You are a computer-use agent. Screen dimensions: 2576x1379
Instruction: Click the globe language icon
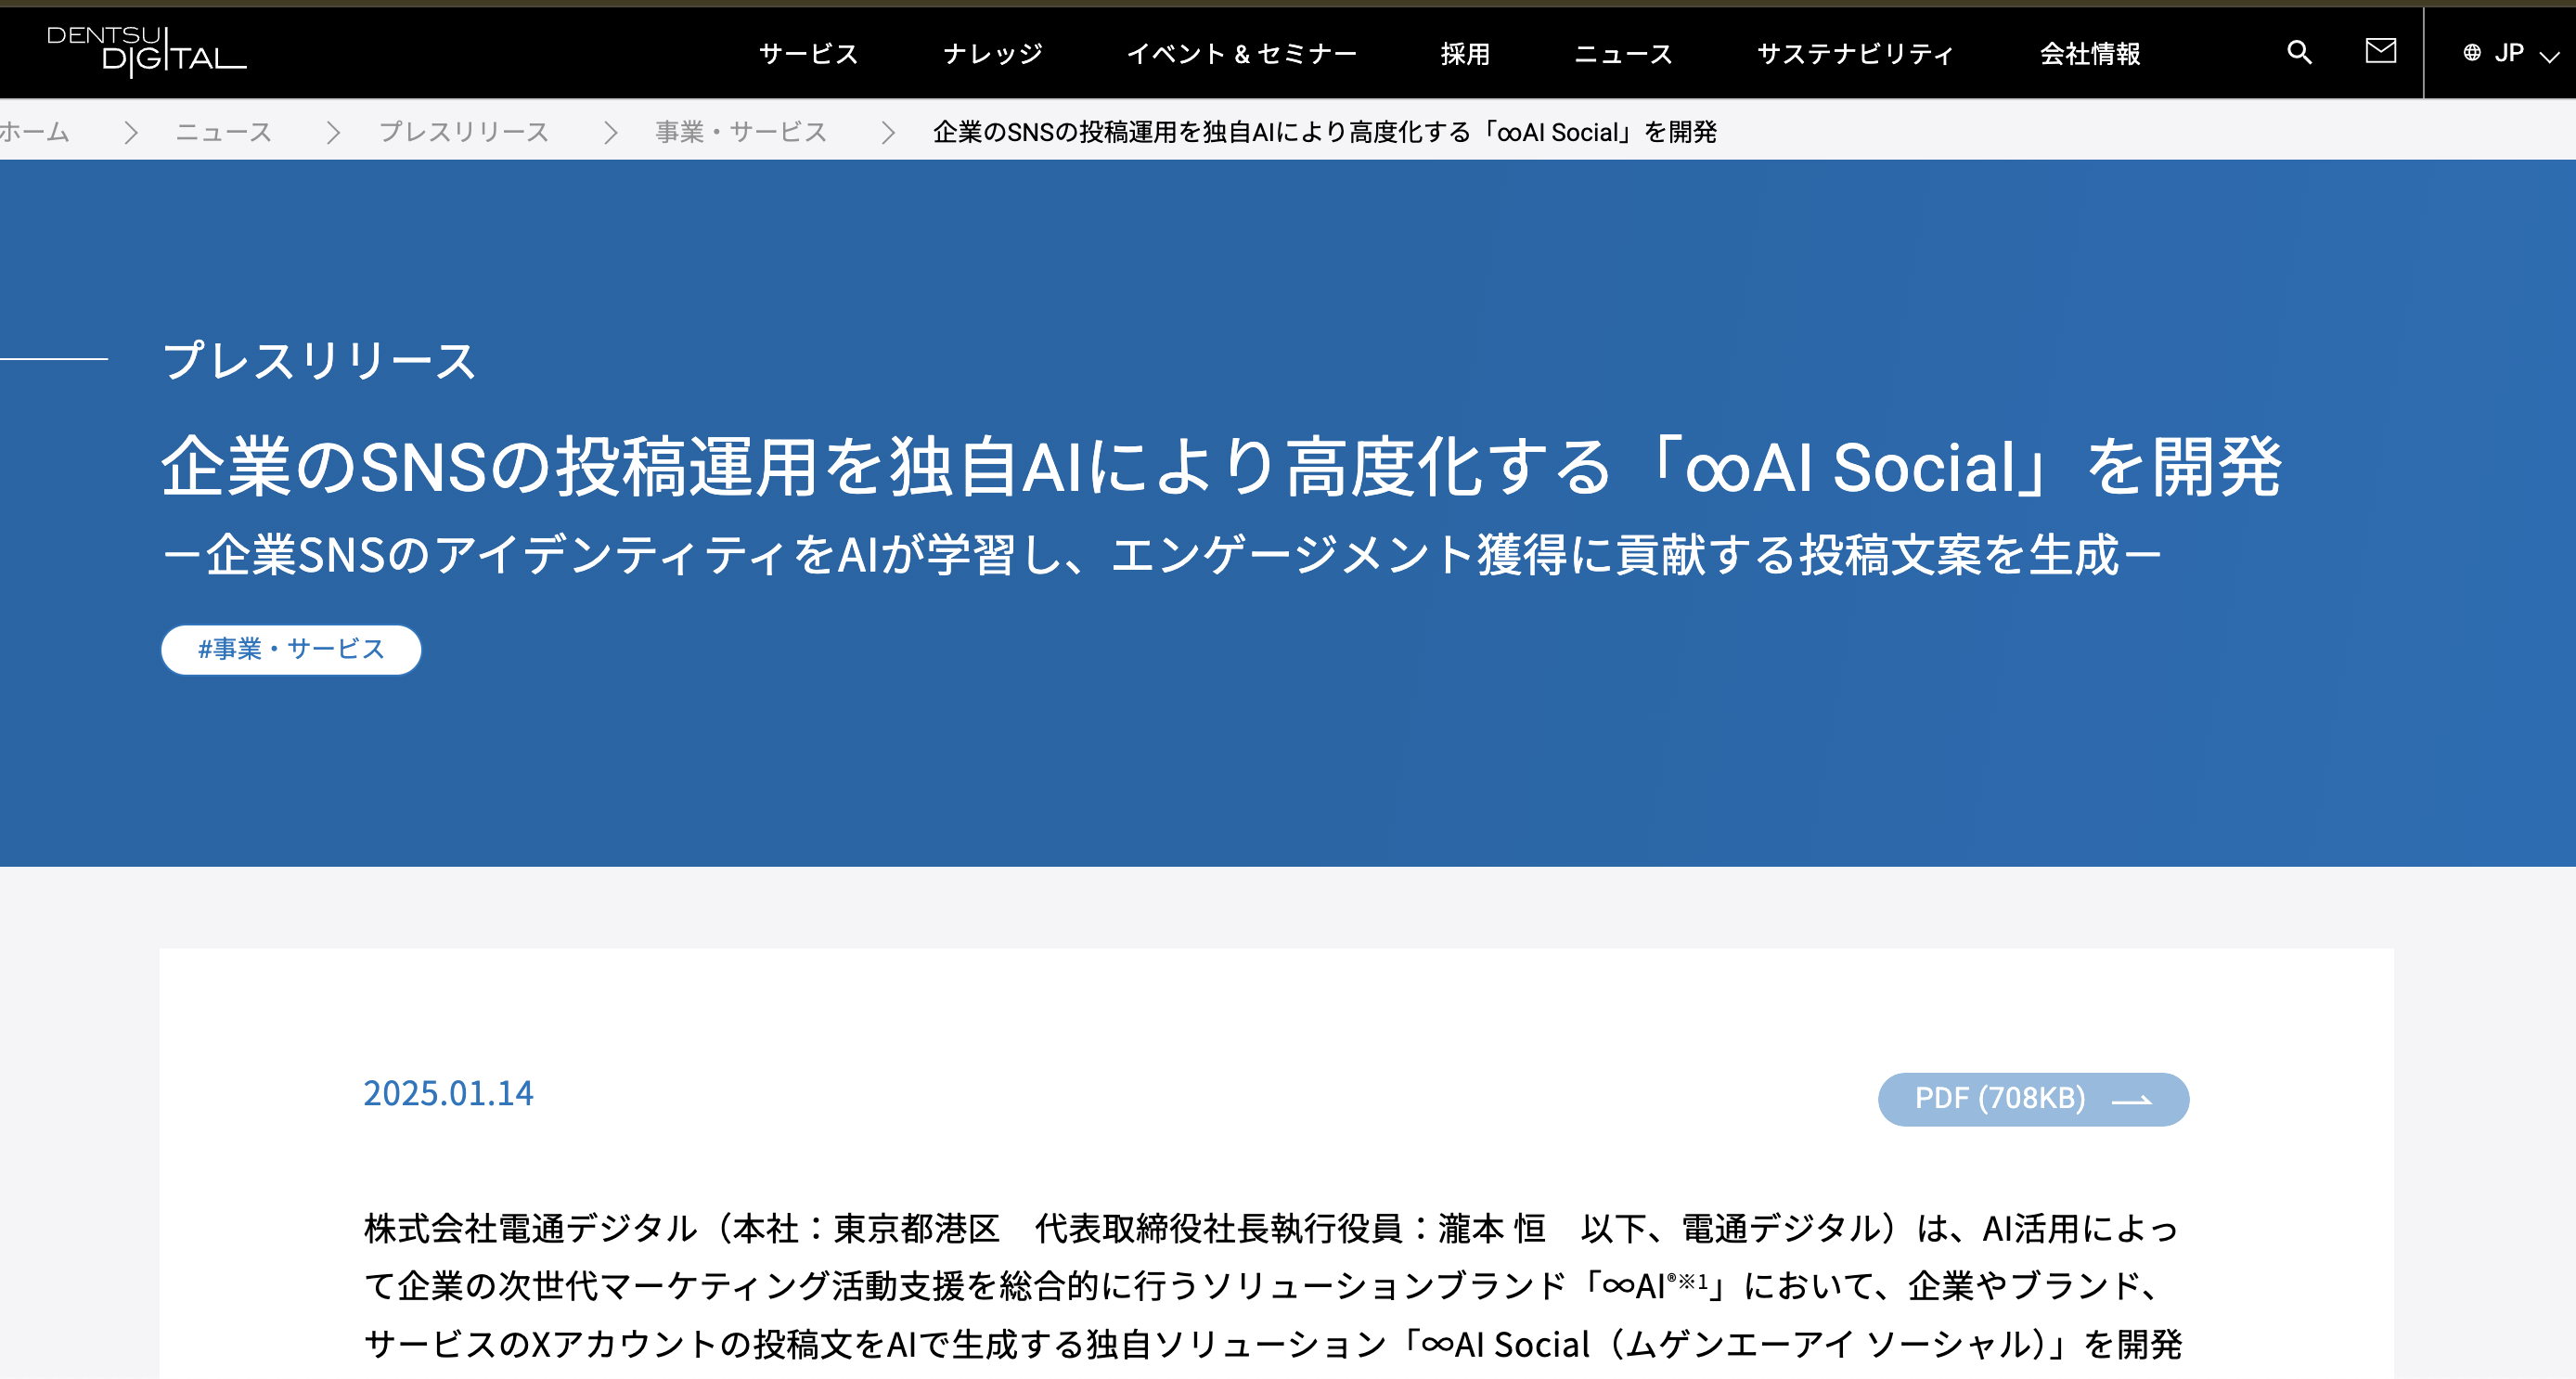point(2471,53)
